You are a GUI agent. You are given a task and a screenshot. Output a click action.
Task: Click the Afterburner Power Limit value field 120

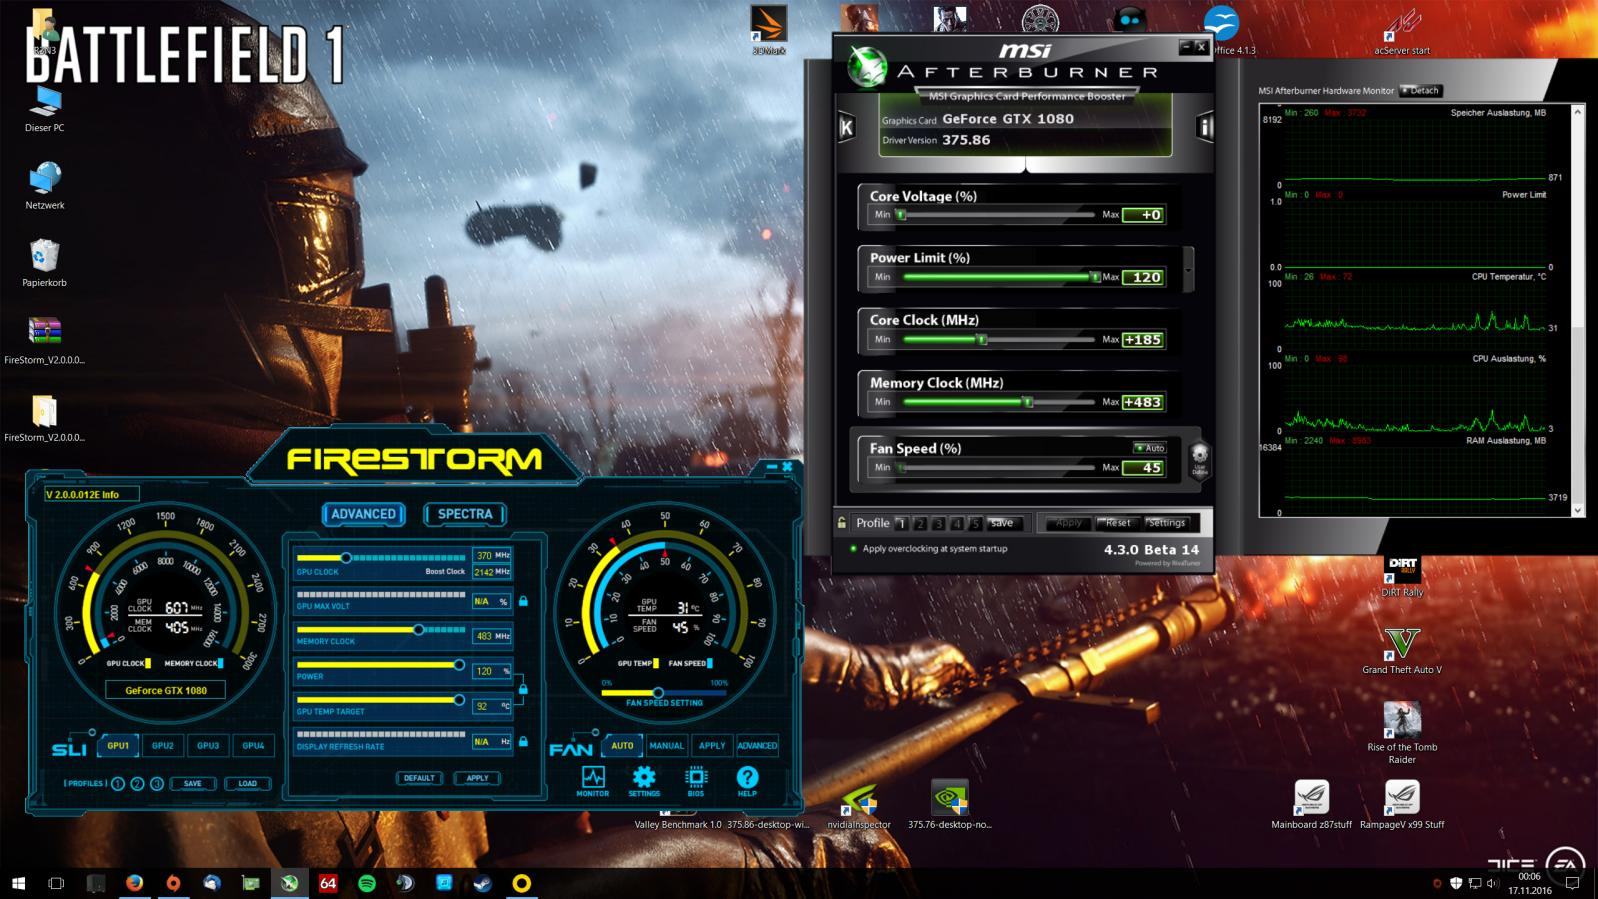(1143, 277)
